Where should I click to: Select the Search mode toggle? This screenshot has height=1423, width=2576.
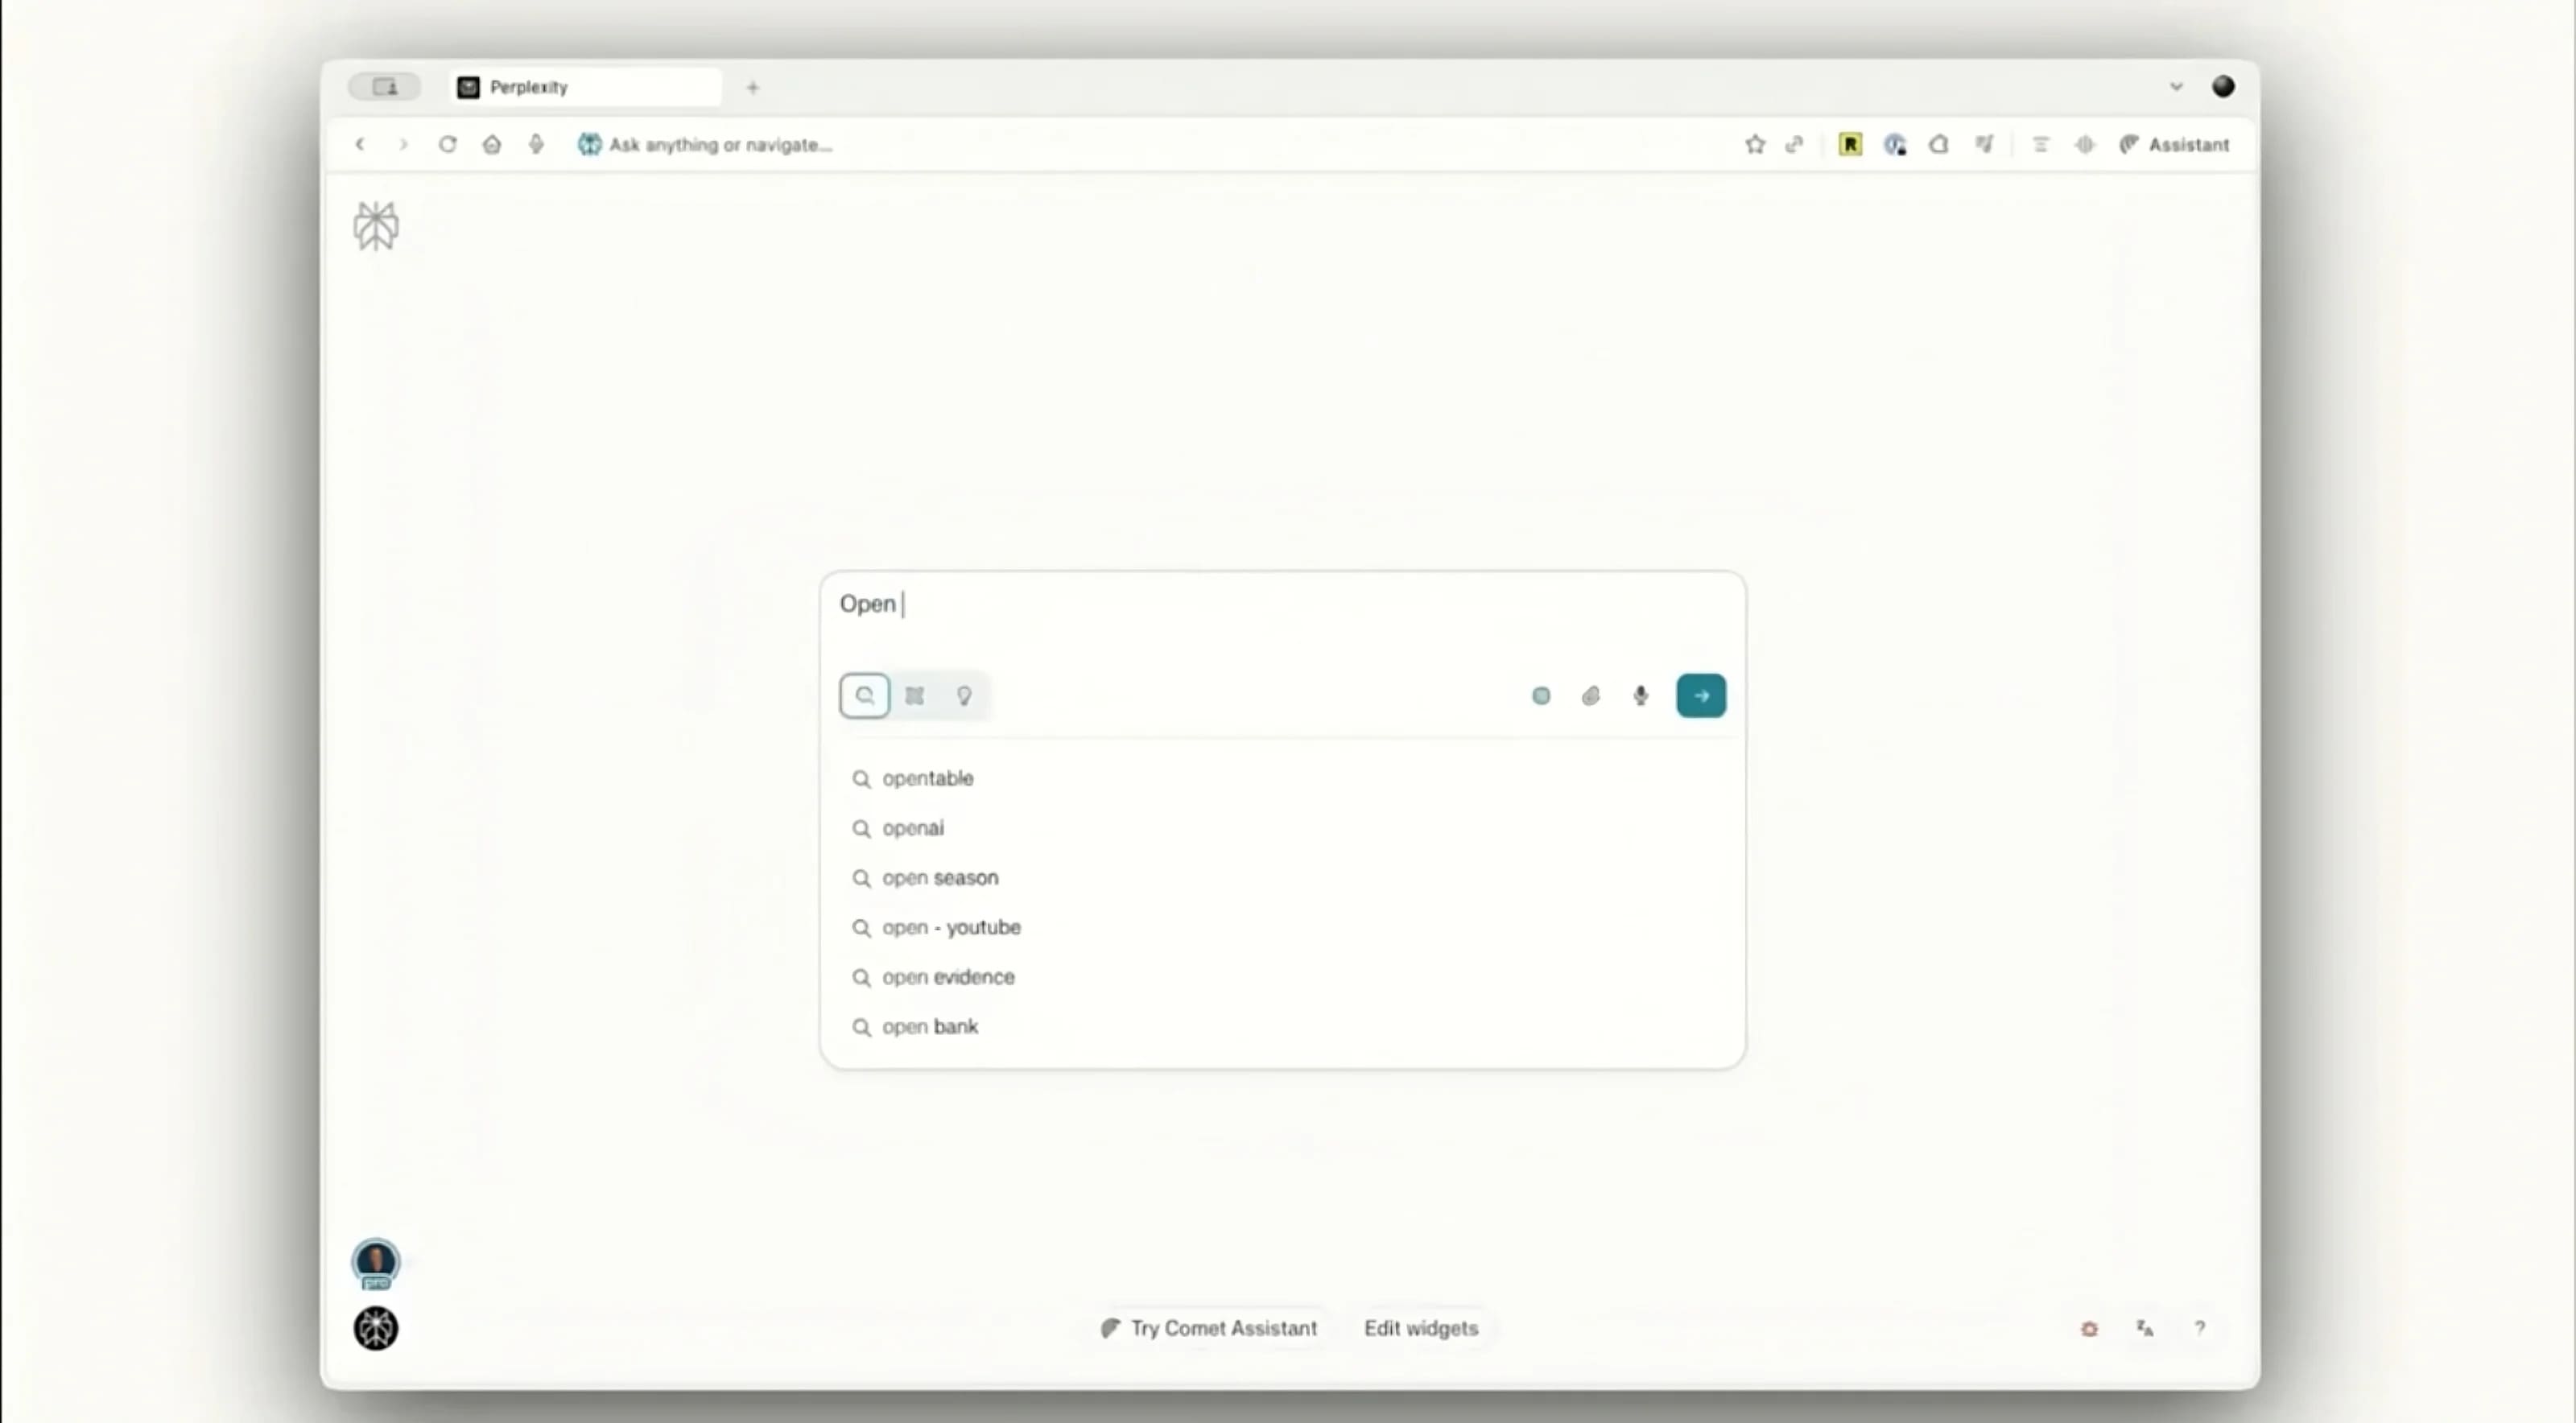pos(865,696)
